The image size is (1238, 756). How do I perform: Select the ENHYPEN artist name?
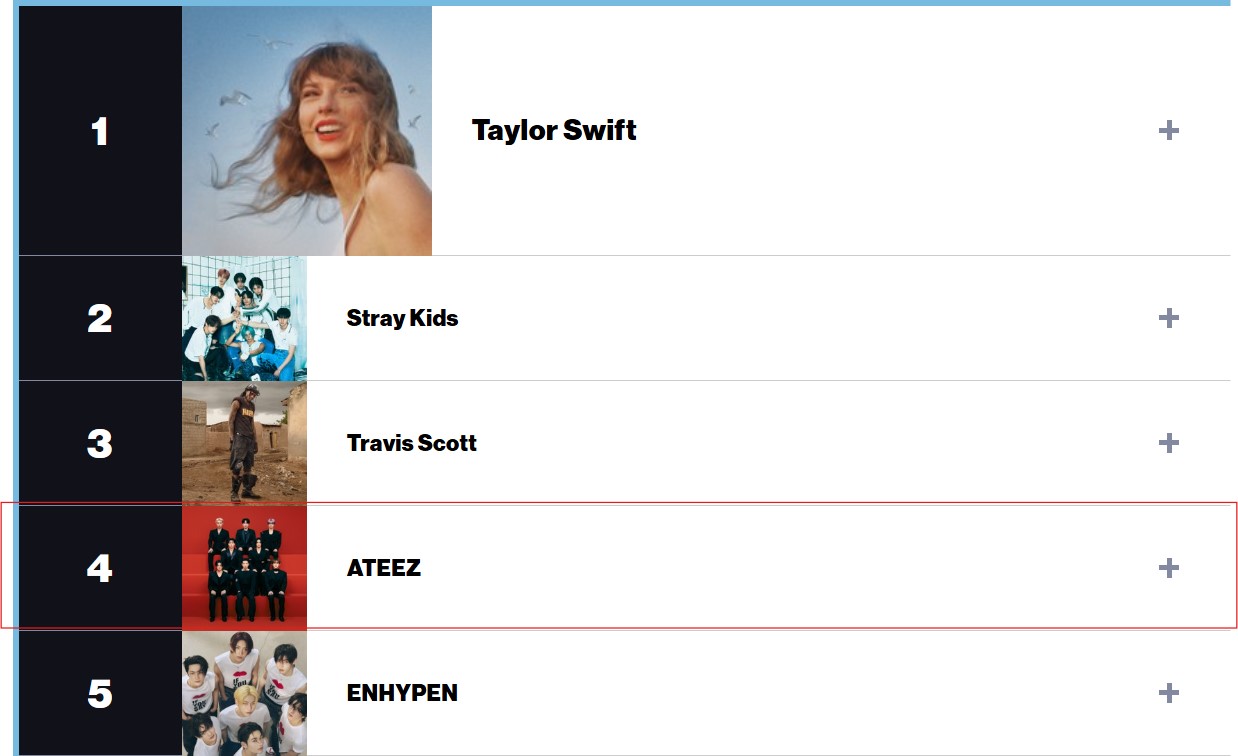[402, 693]
